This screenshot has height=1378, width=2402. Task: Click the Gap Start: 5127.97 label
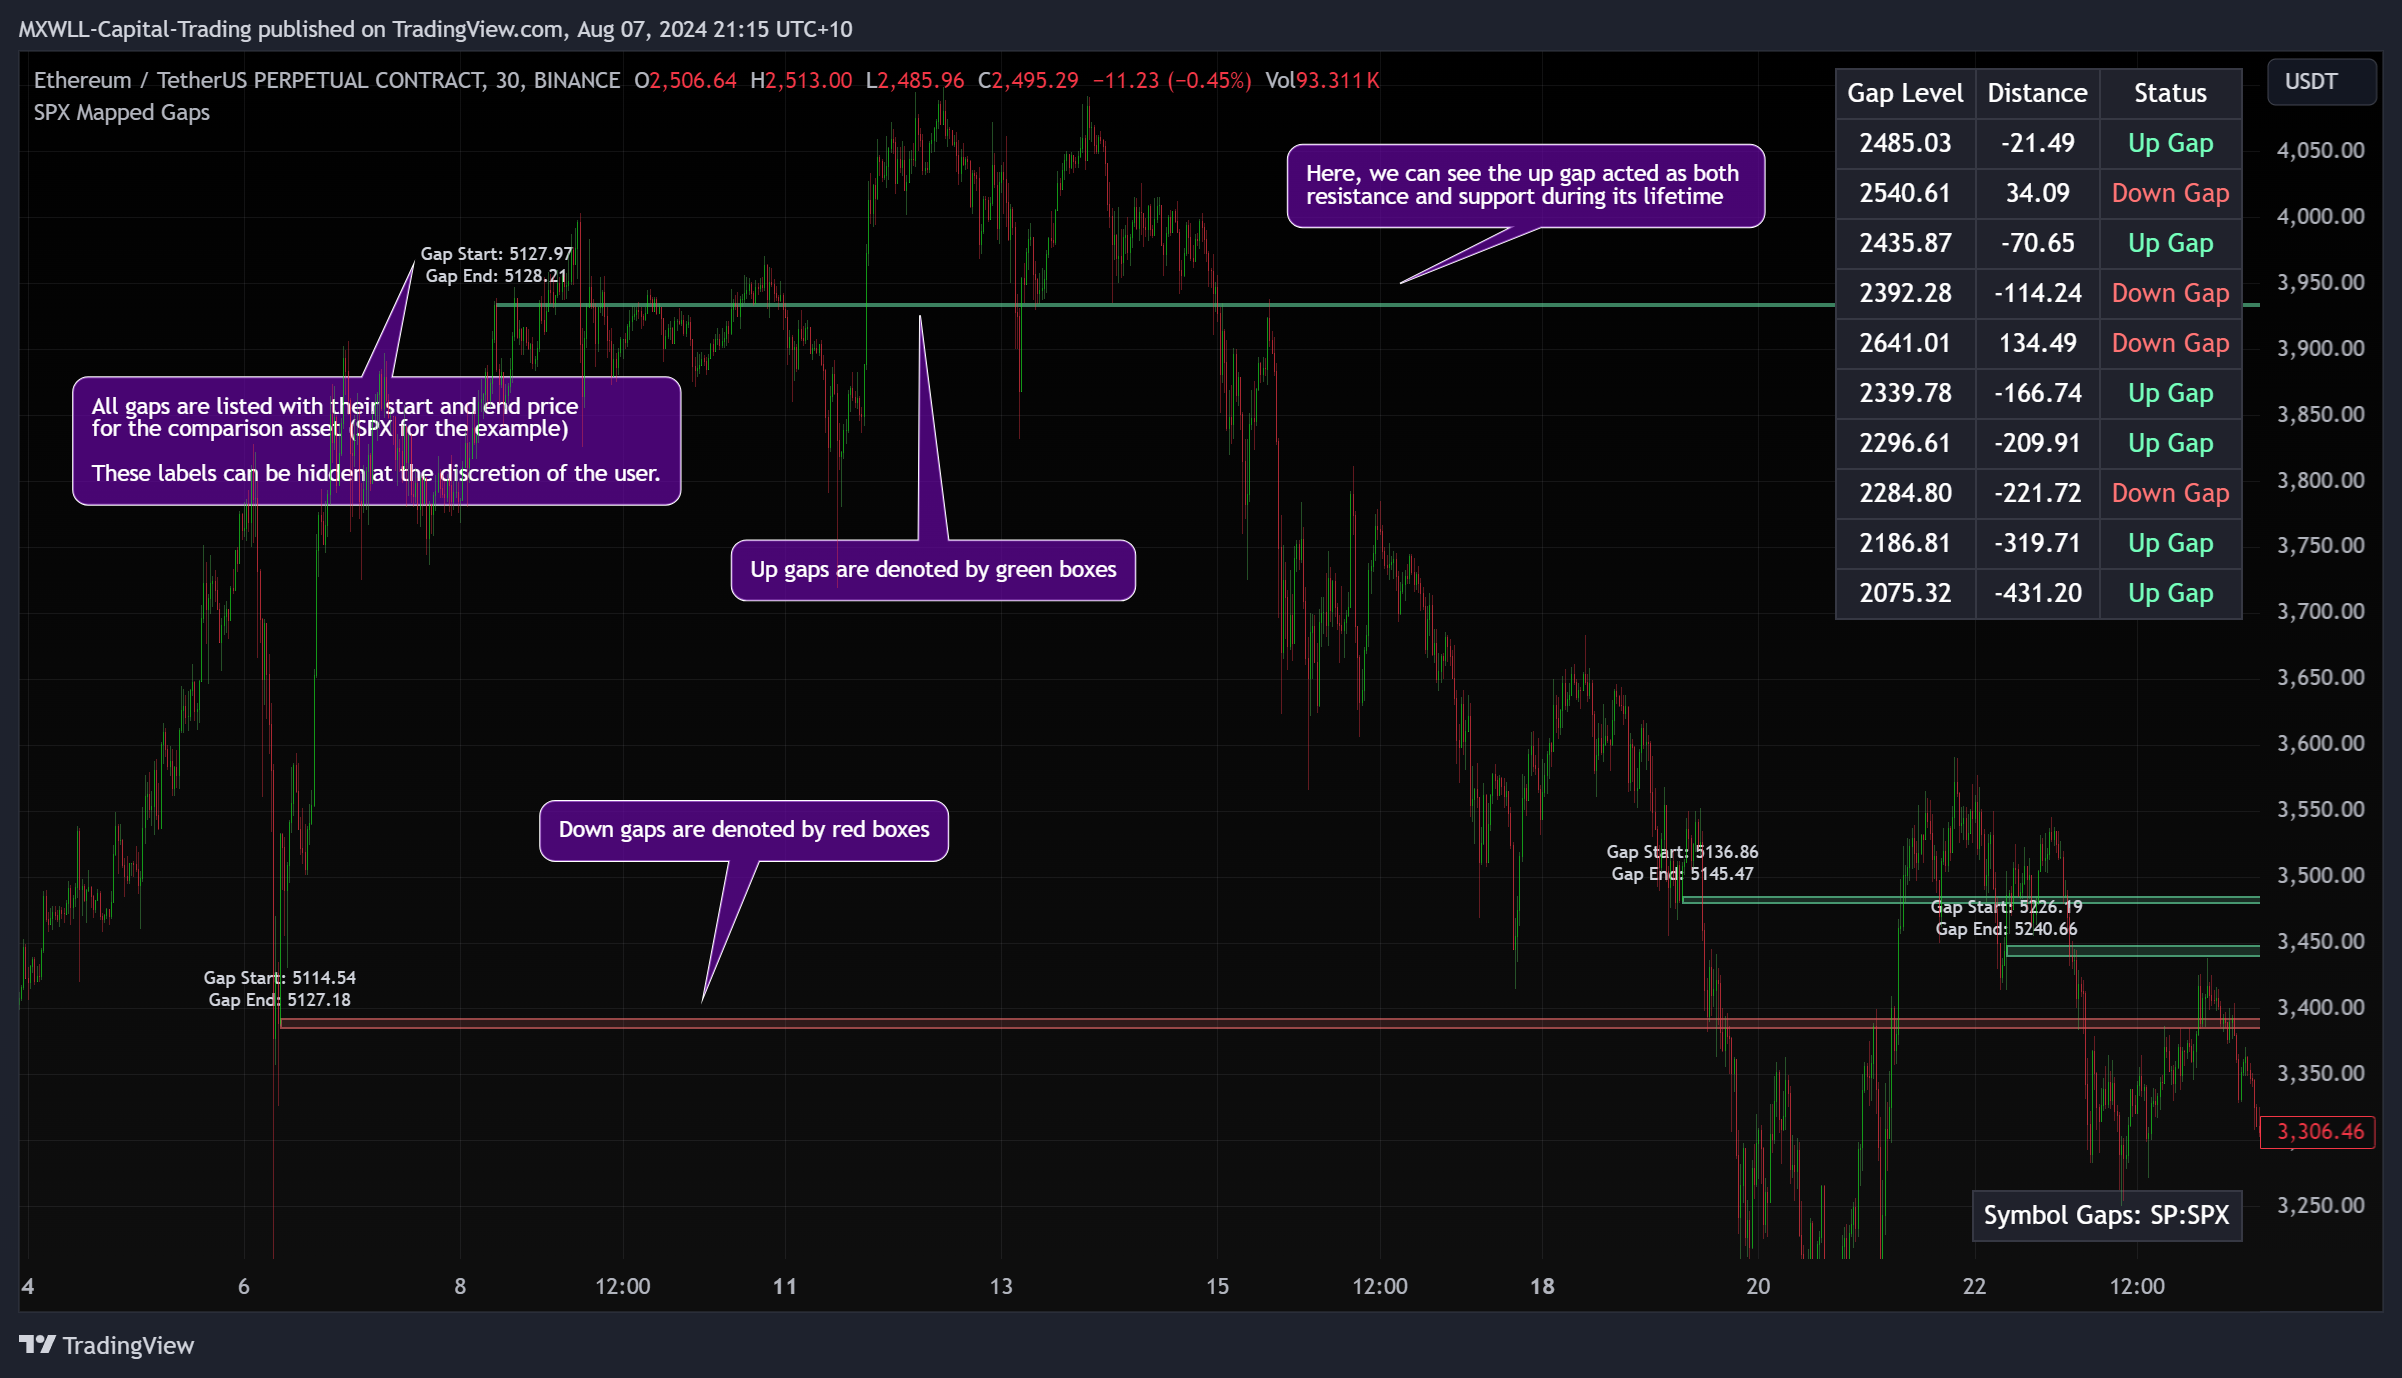point(496,254)
